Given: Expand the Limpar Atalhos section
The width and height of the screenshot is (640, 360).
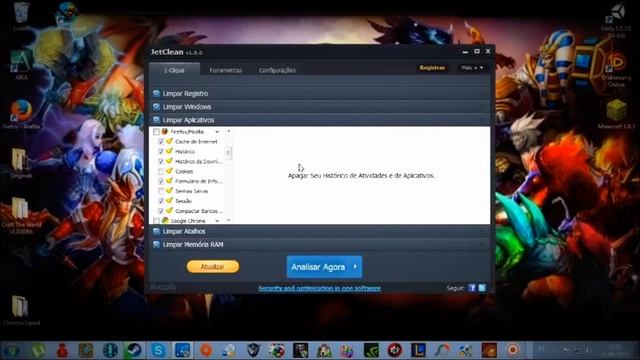Looking at the screenshot, I should [x=320, y=231].
